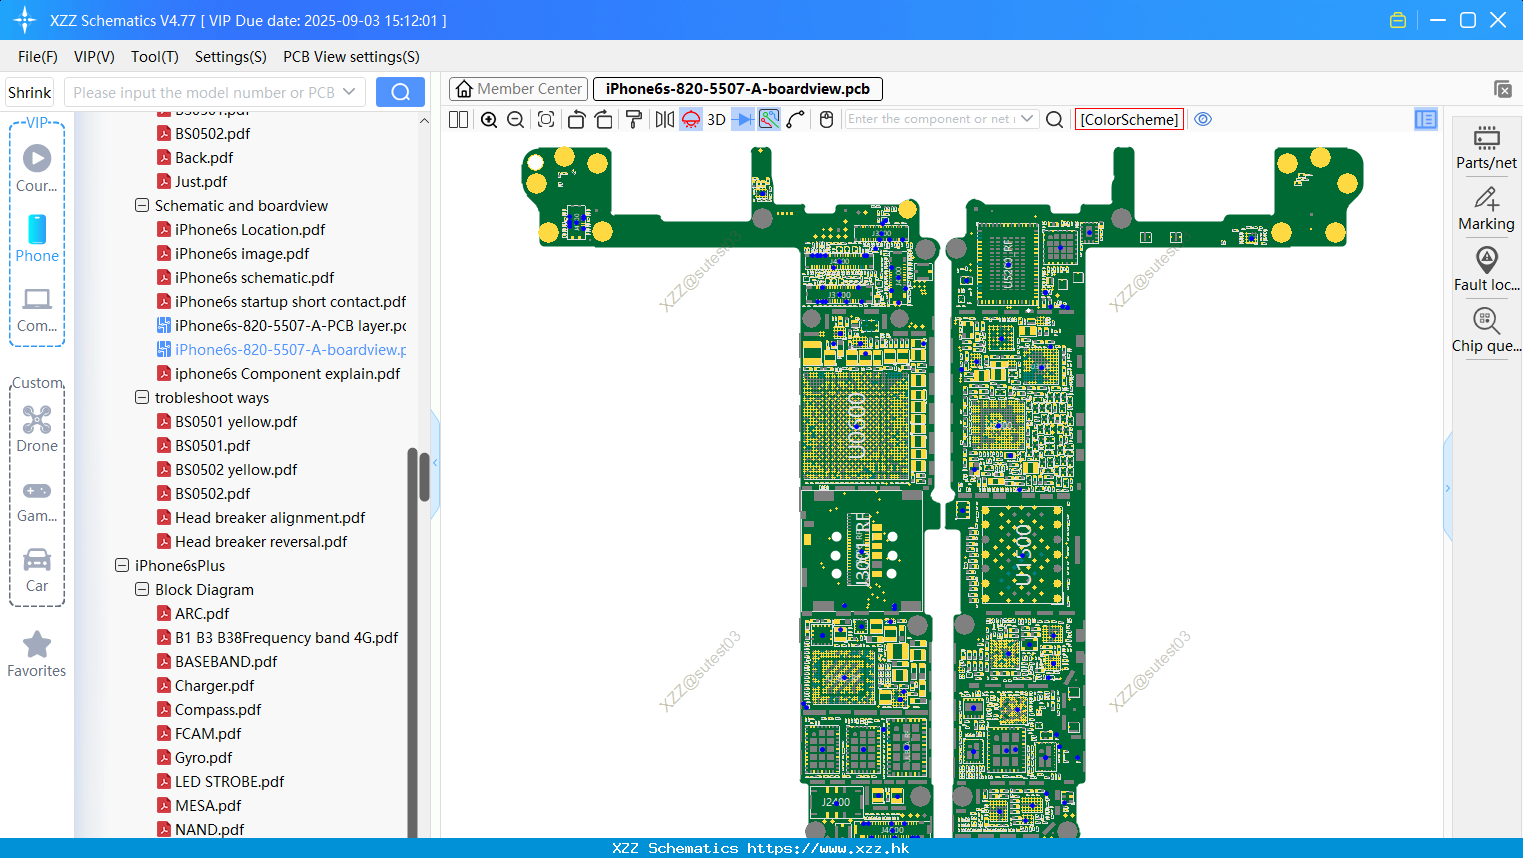Rotate the board counter-clockwise
Screen dimensions: 1523x858
coord(576,120)
